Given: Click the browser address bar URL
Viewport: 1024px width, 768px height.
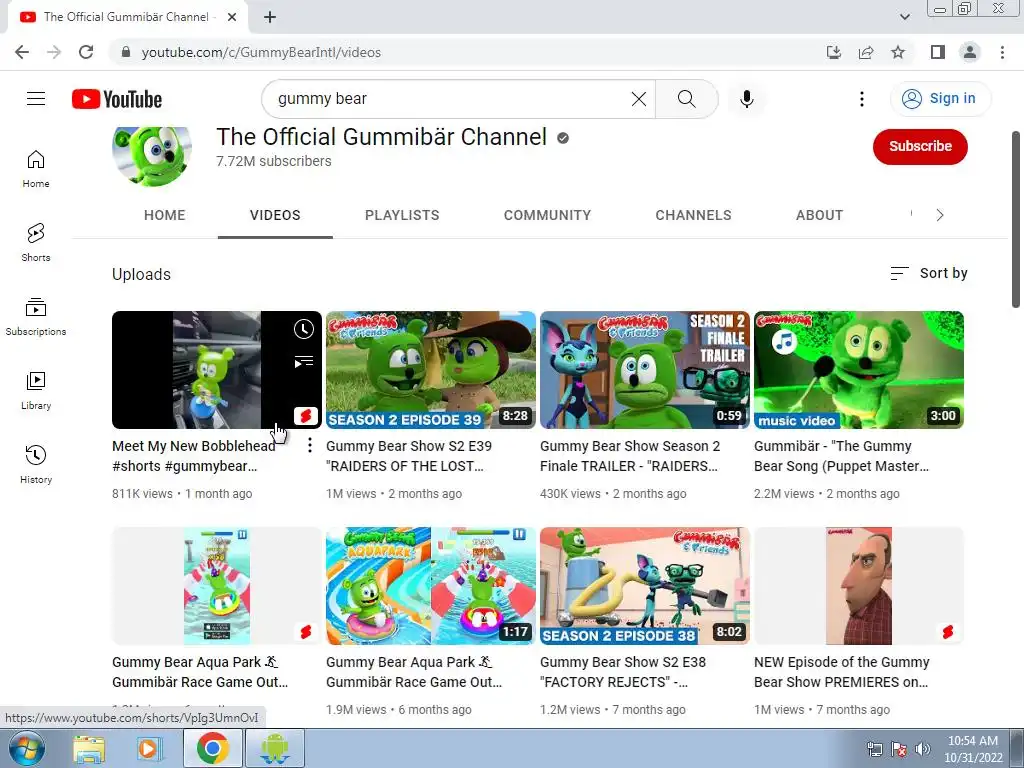Looking at the screenshot, I should tap(261, 52).
